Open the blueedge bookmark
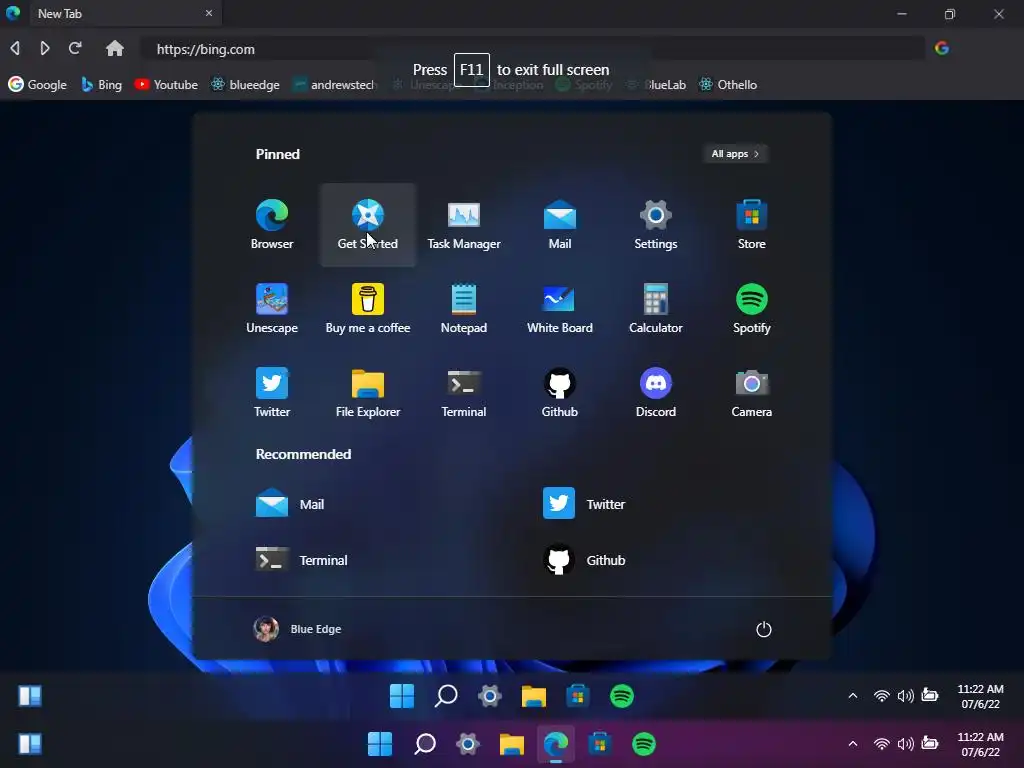 click(x=246, y=84)
